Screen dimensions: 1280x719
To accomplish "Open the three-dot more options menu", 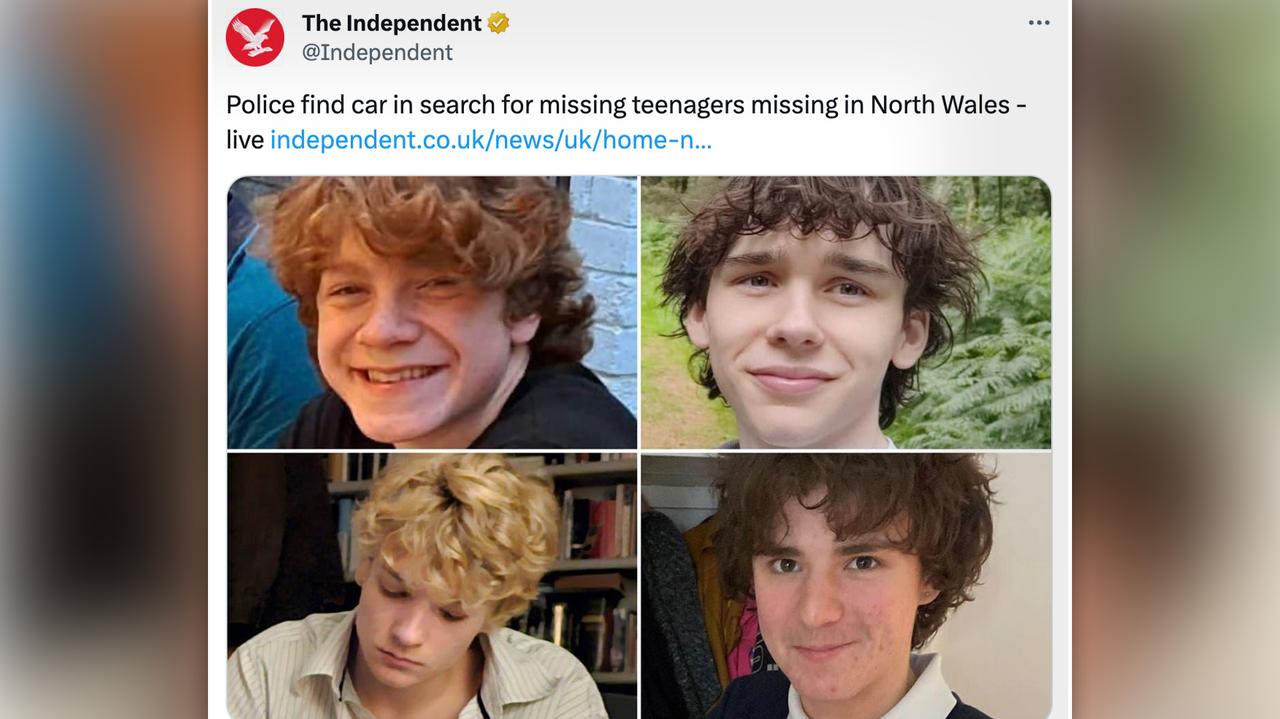I will (1039, 23).
